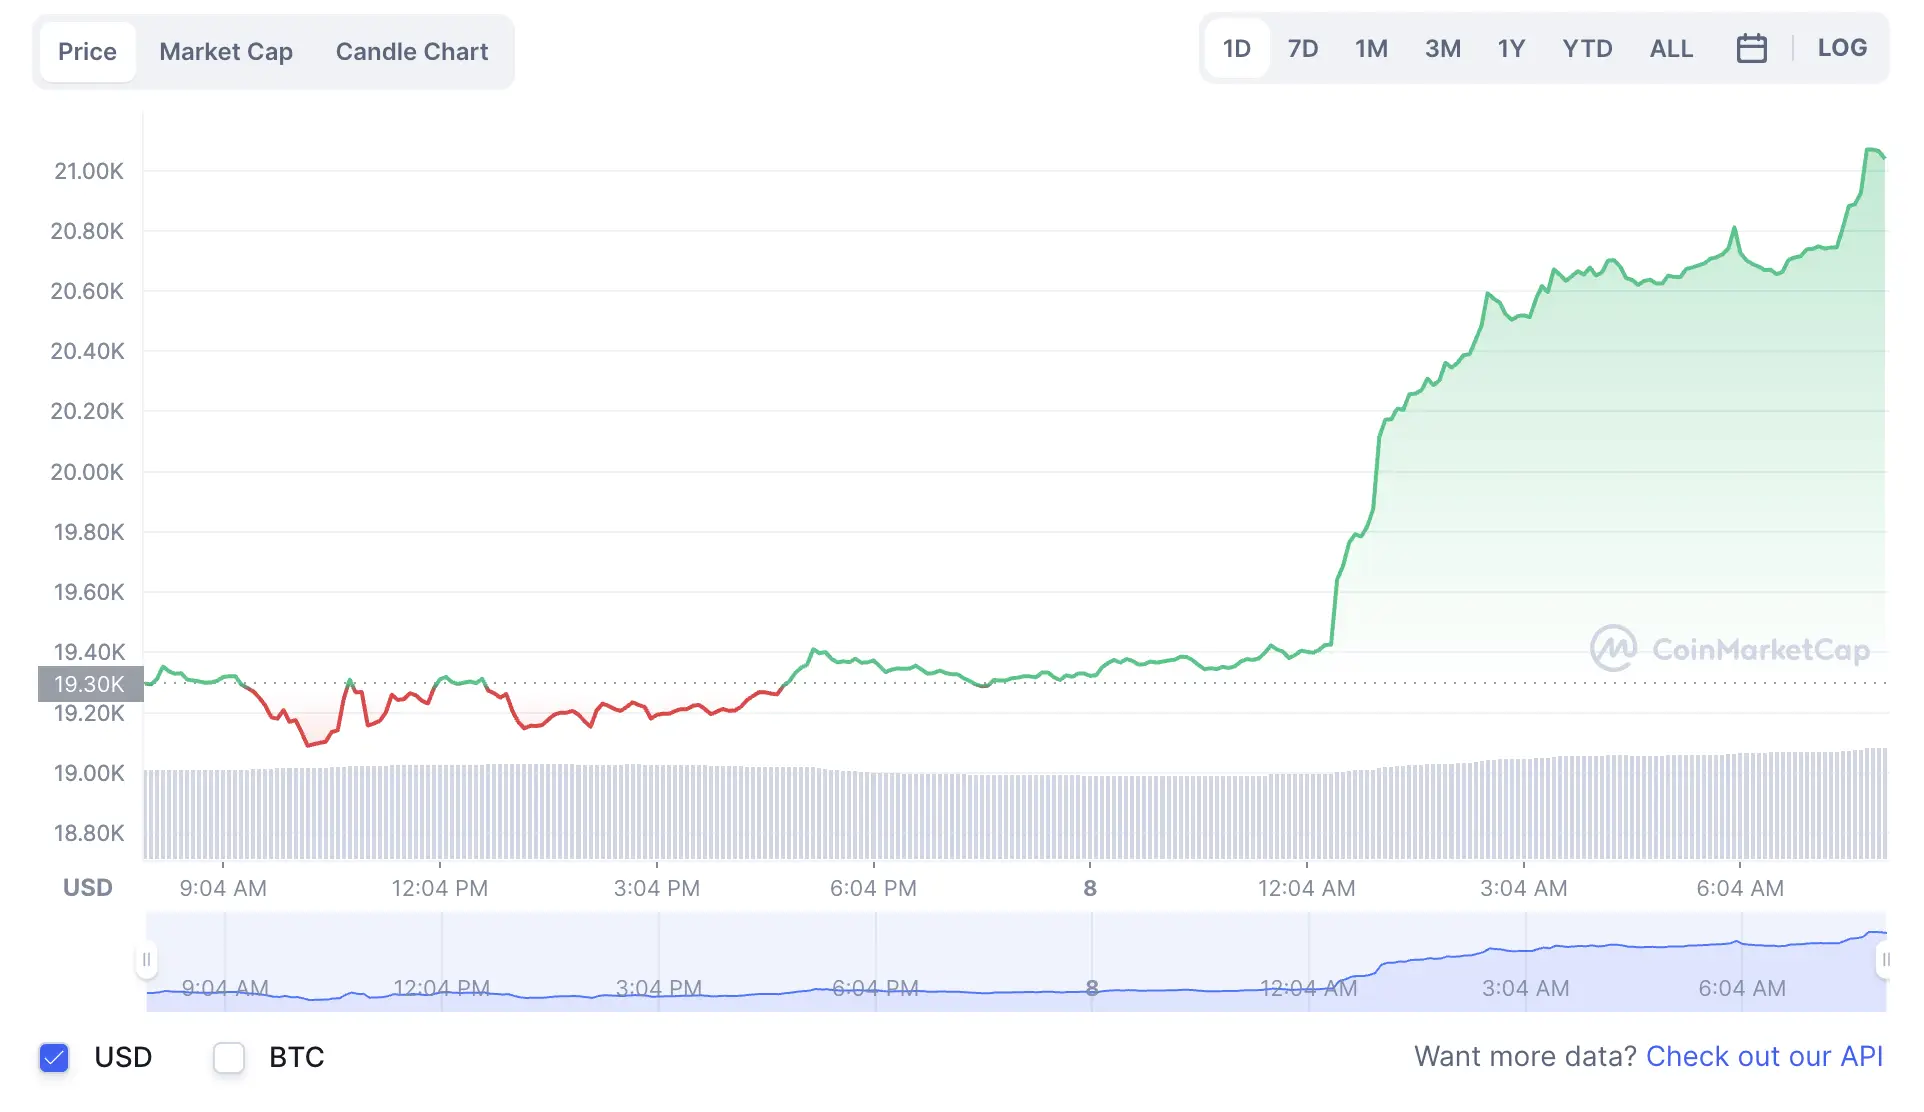Uncheck the USD checkbox

(54, 1057)
